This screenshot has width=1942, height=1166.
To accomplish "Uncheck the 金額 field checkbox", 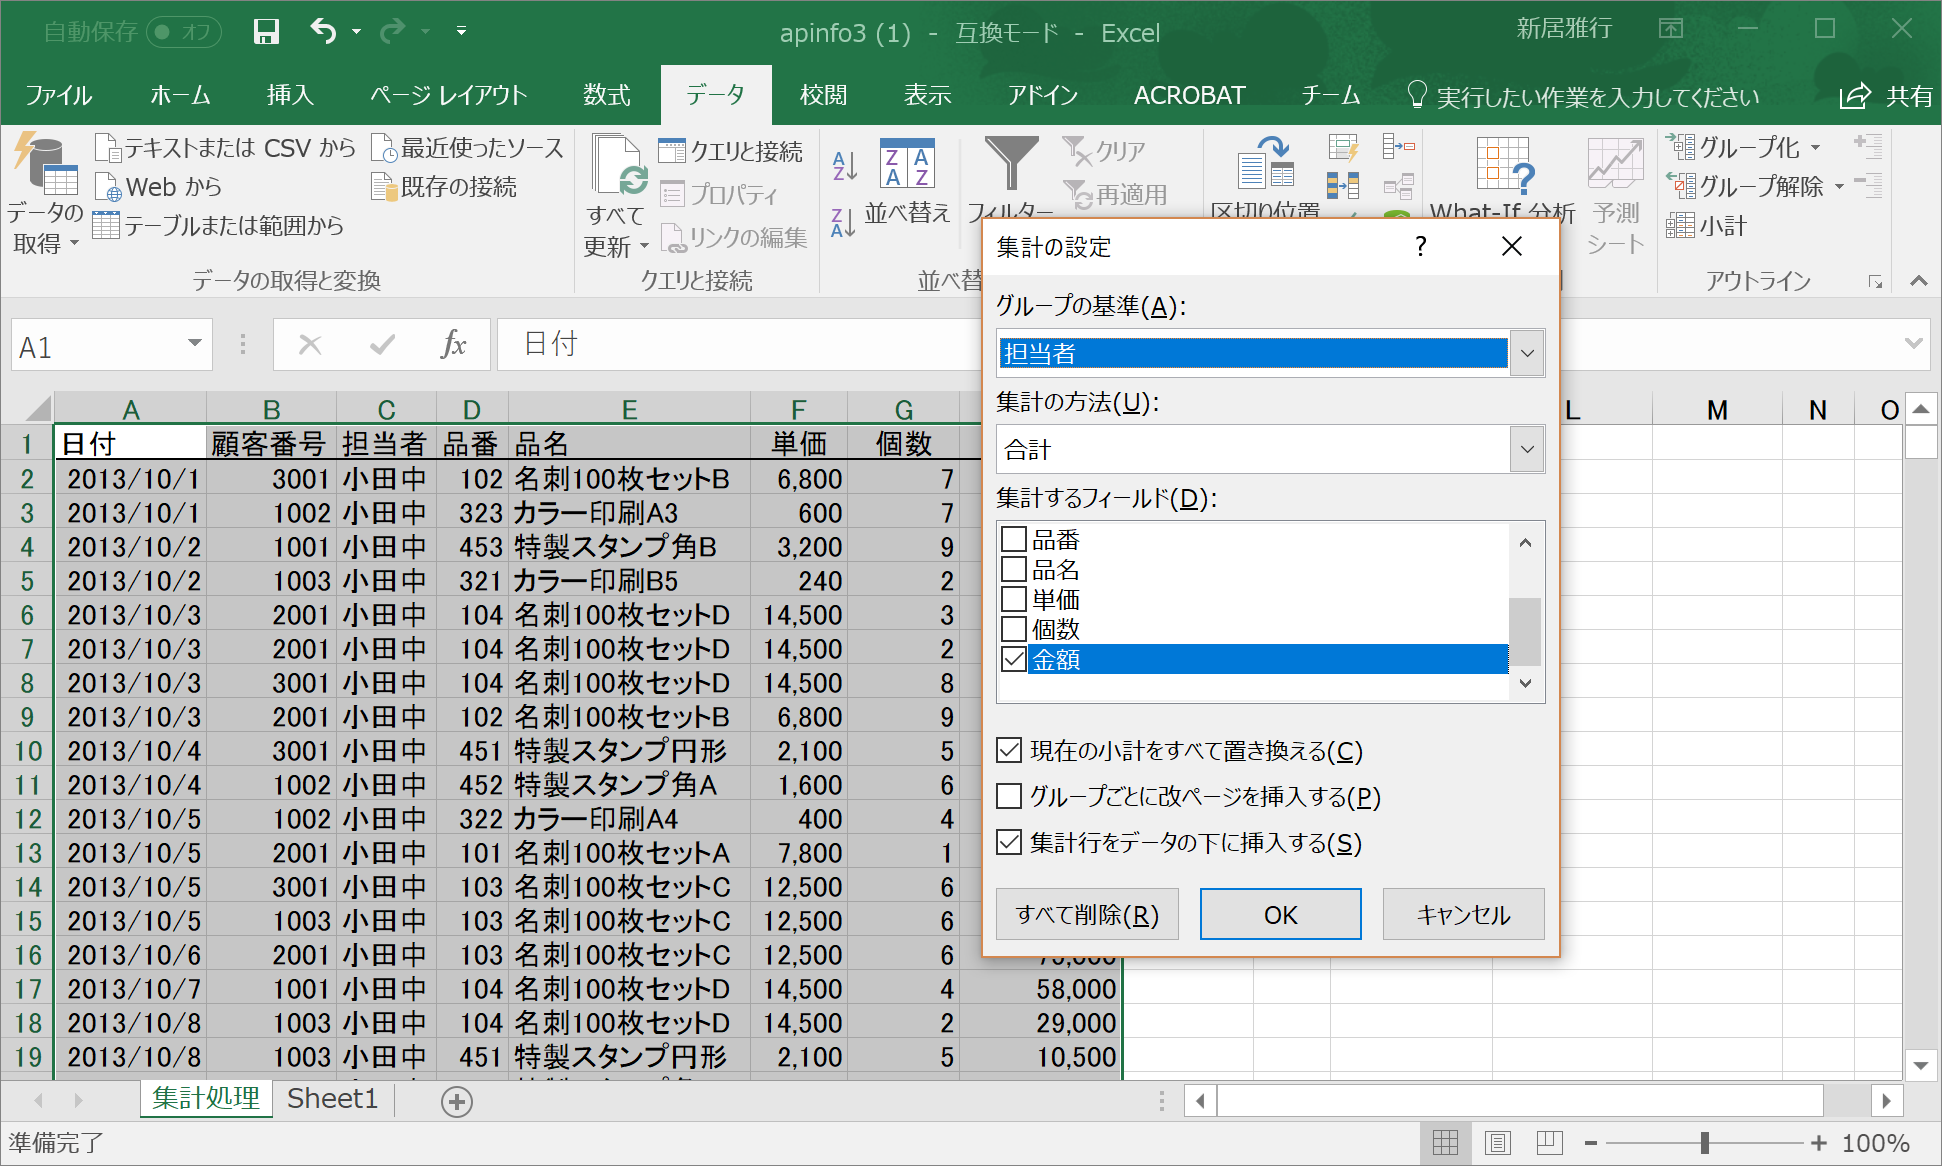I will tap(1014, 659).
